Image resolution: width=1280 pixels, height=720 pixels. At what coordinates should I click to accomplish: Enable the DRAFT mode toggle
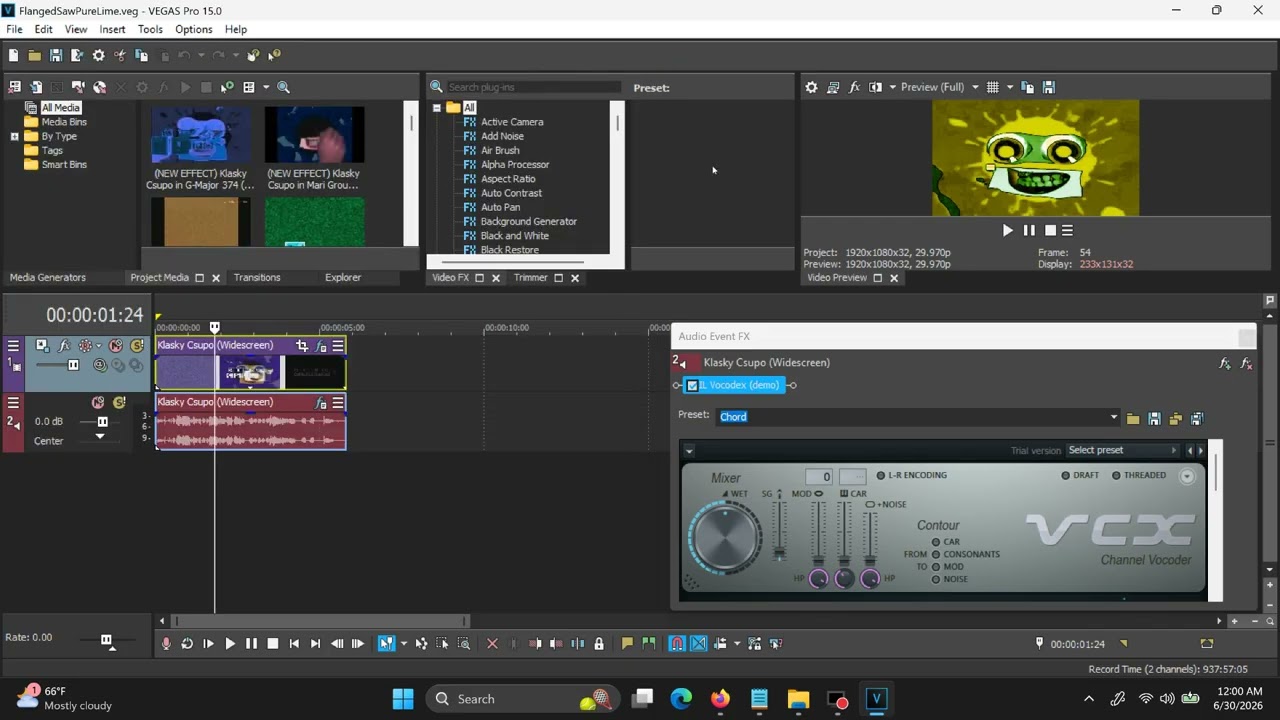coord(1080,475)
